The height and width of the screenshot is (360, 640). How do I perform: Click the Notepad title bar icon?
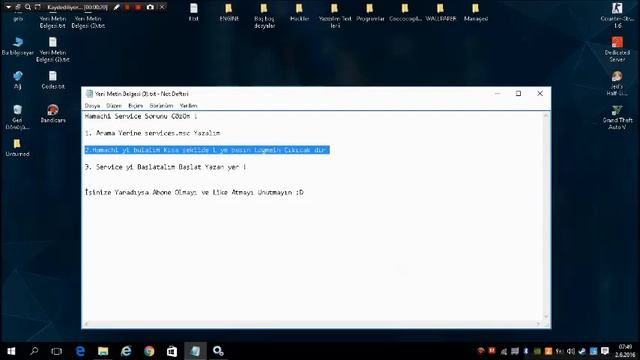pyautogui.click(x=89, y=93)
